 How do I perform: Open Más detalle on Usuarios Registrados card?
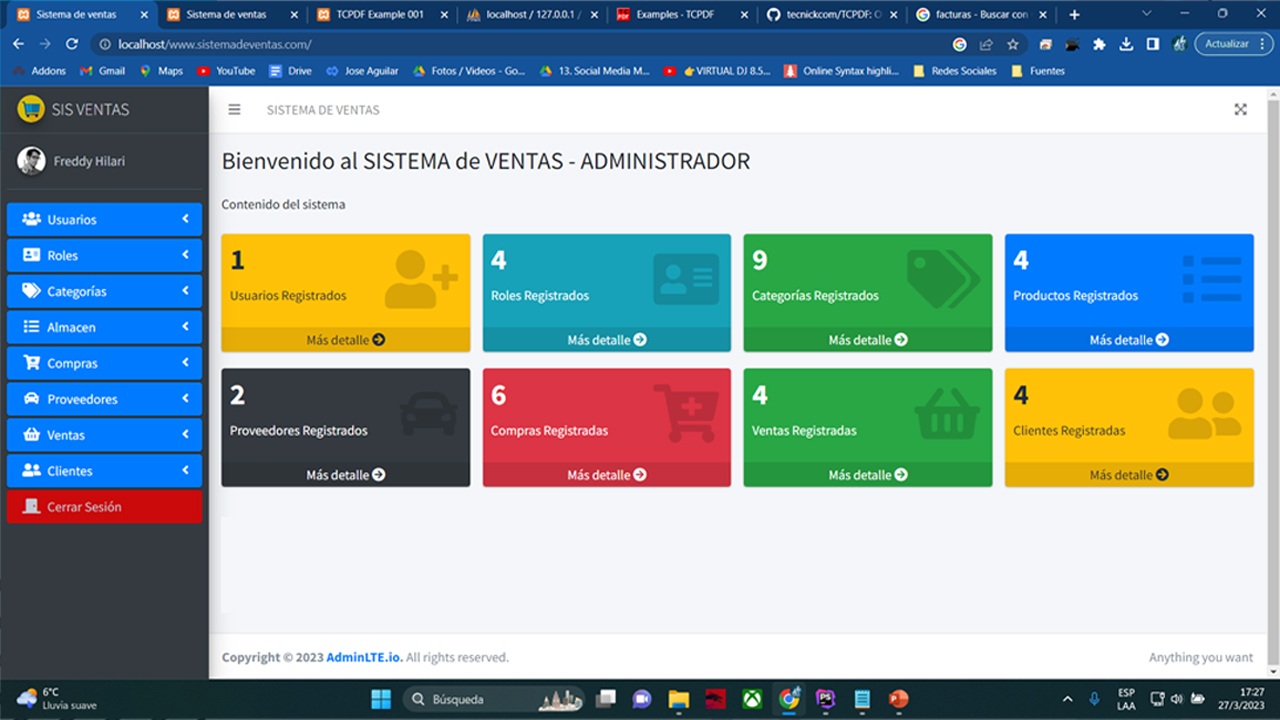(345, 340)
